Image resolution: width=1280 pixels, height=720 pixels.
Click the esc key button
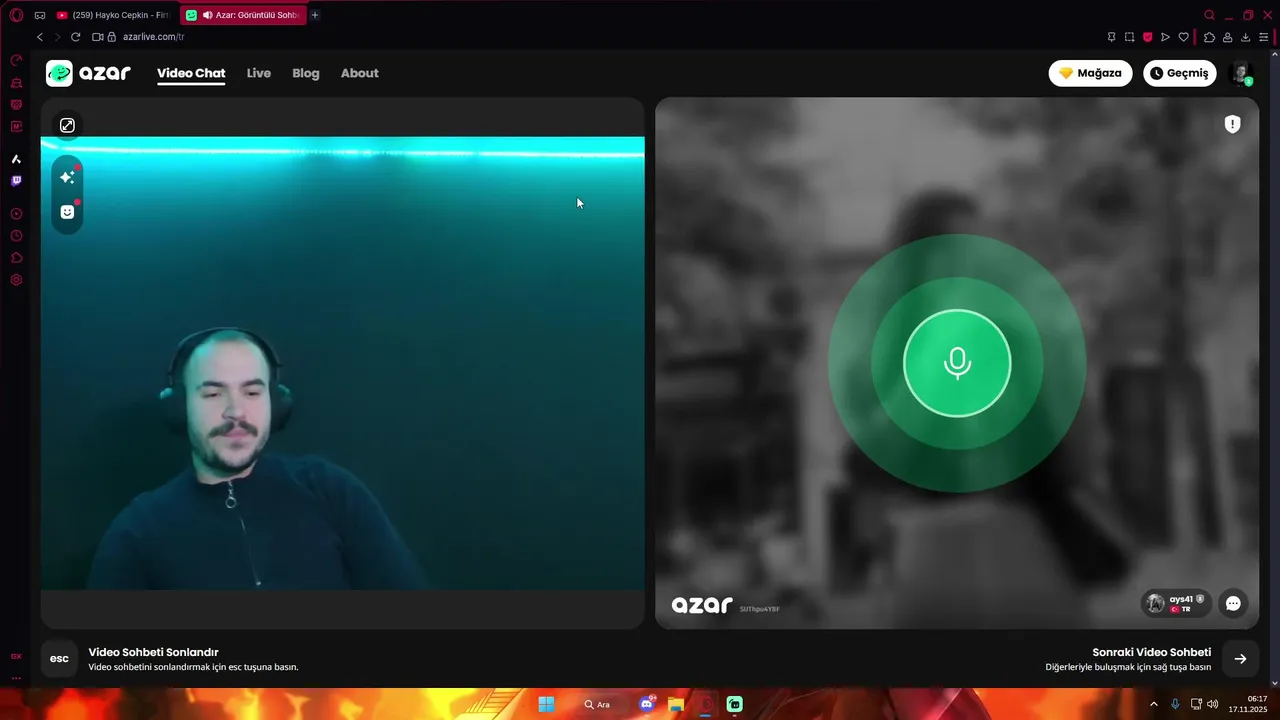pos(59,659)
